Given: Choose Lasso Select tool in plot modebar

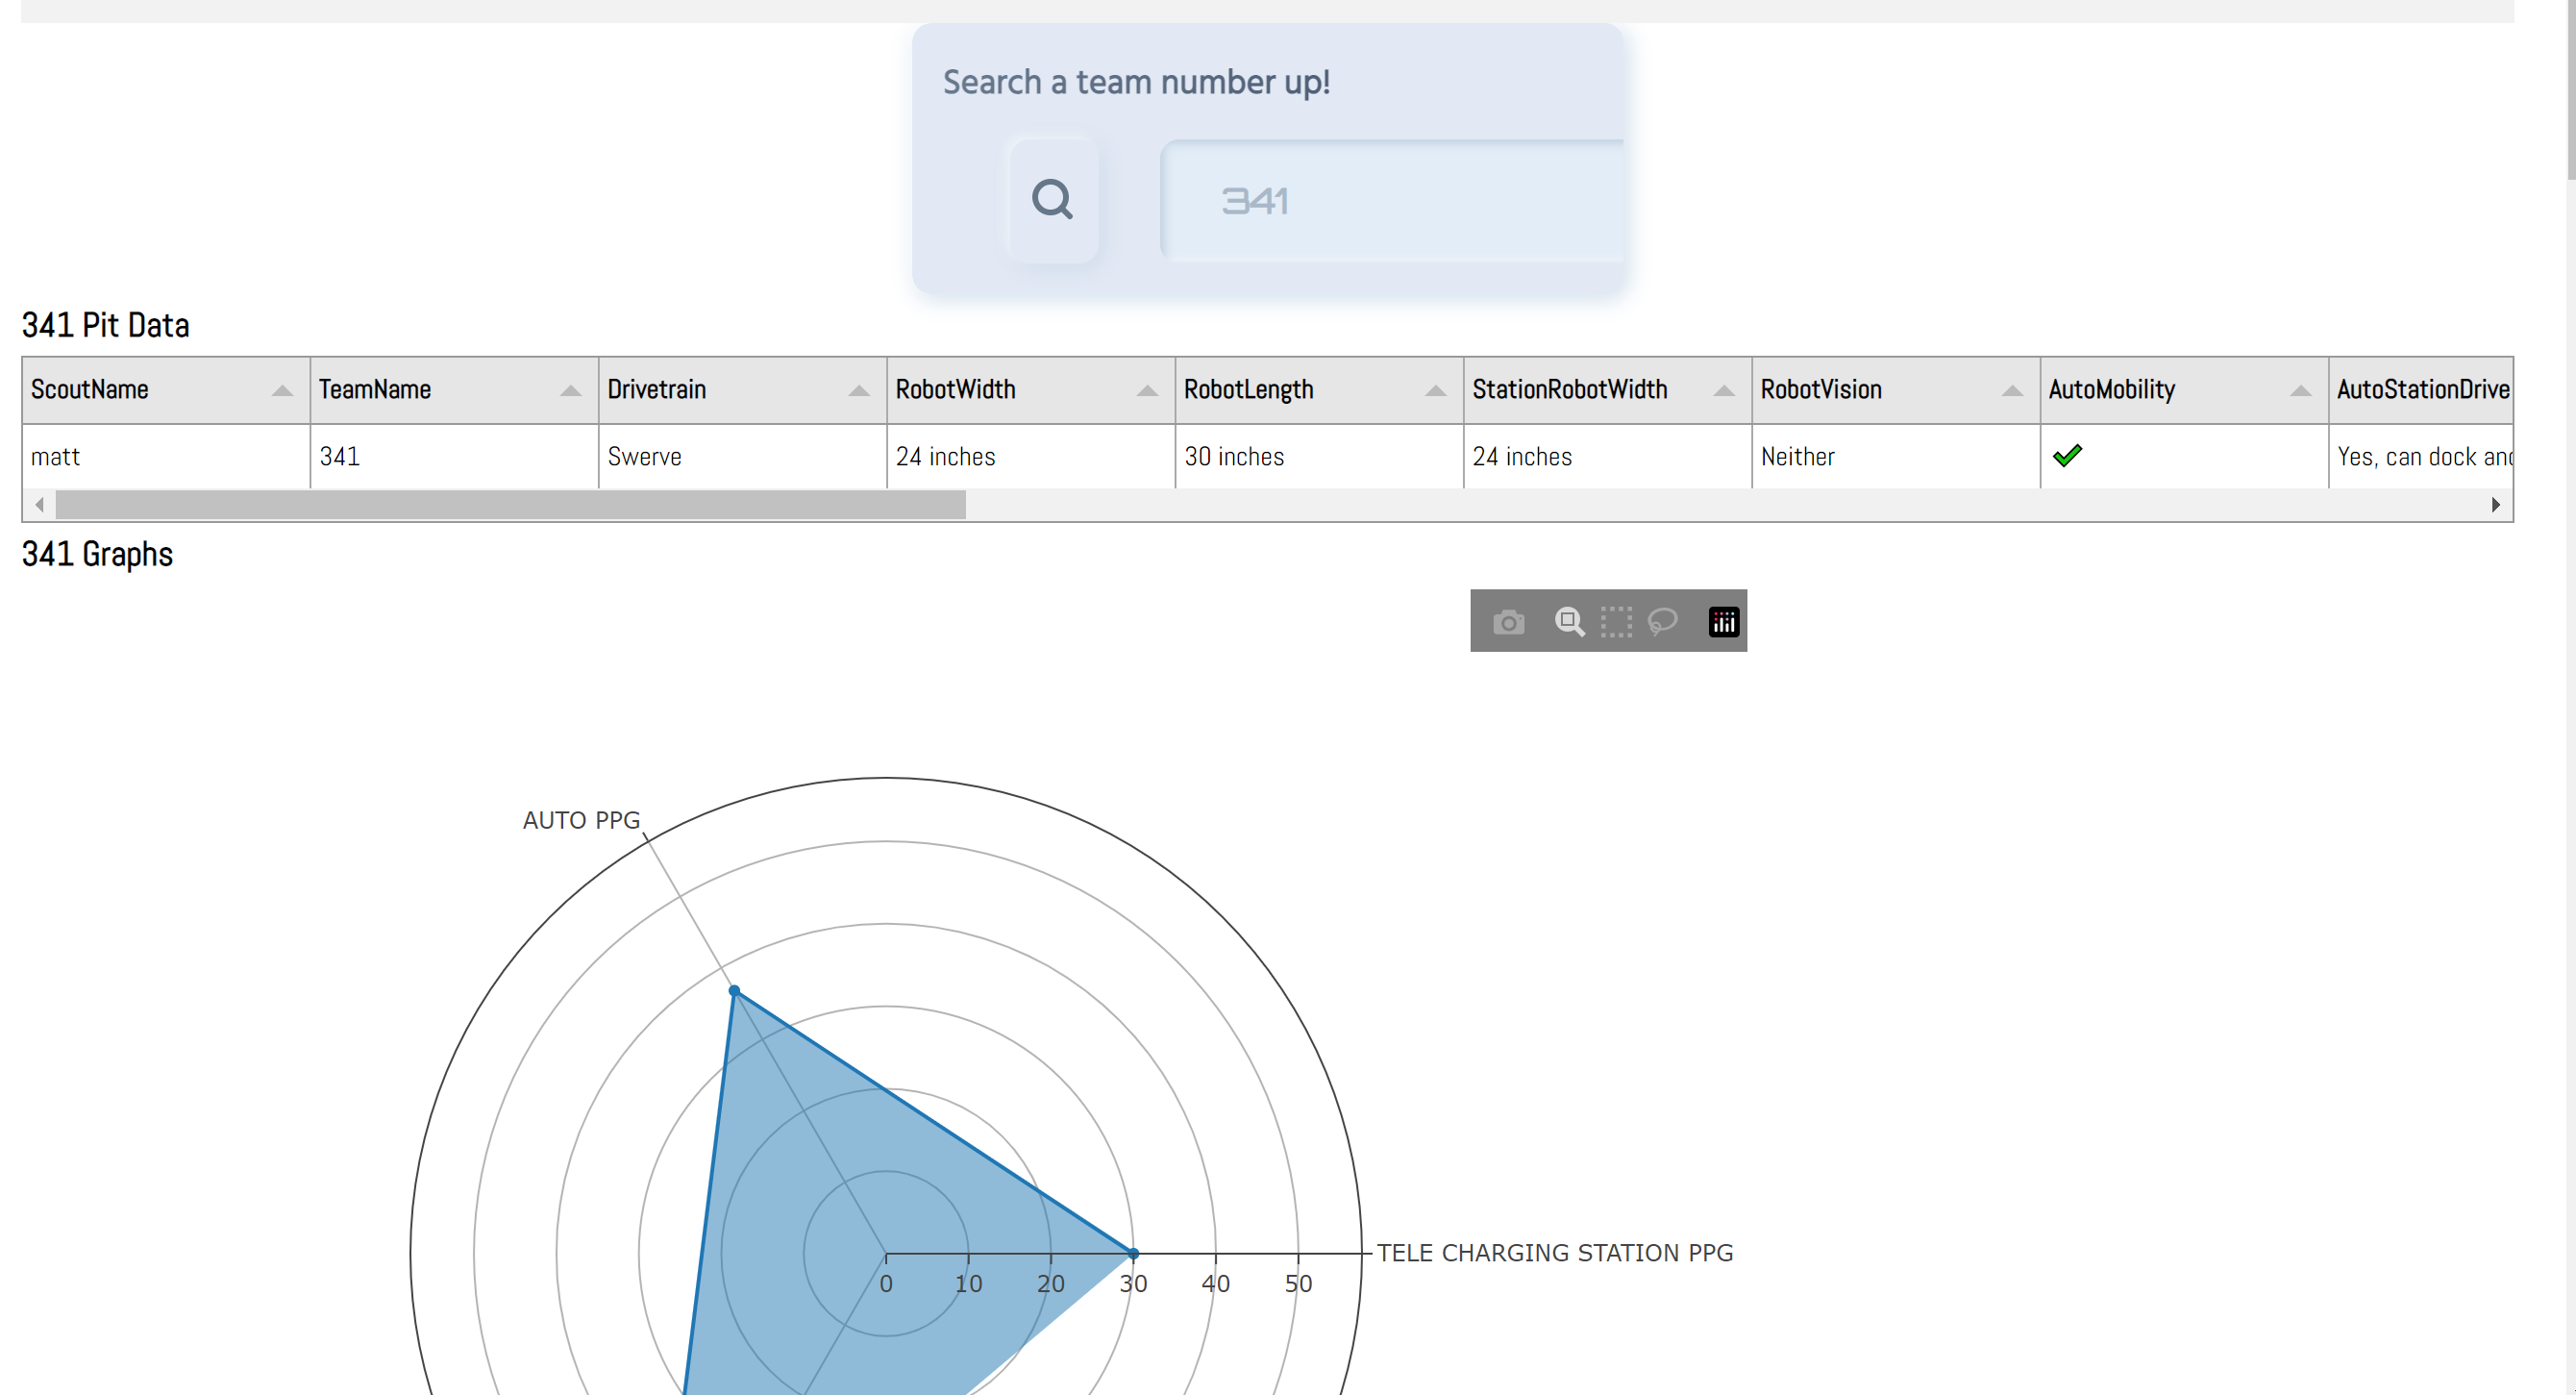Looking at the screenshot, I should (1662, 622).
